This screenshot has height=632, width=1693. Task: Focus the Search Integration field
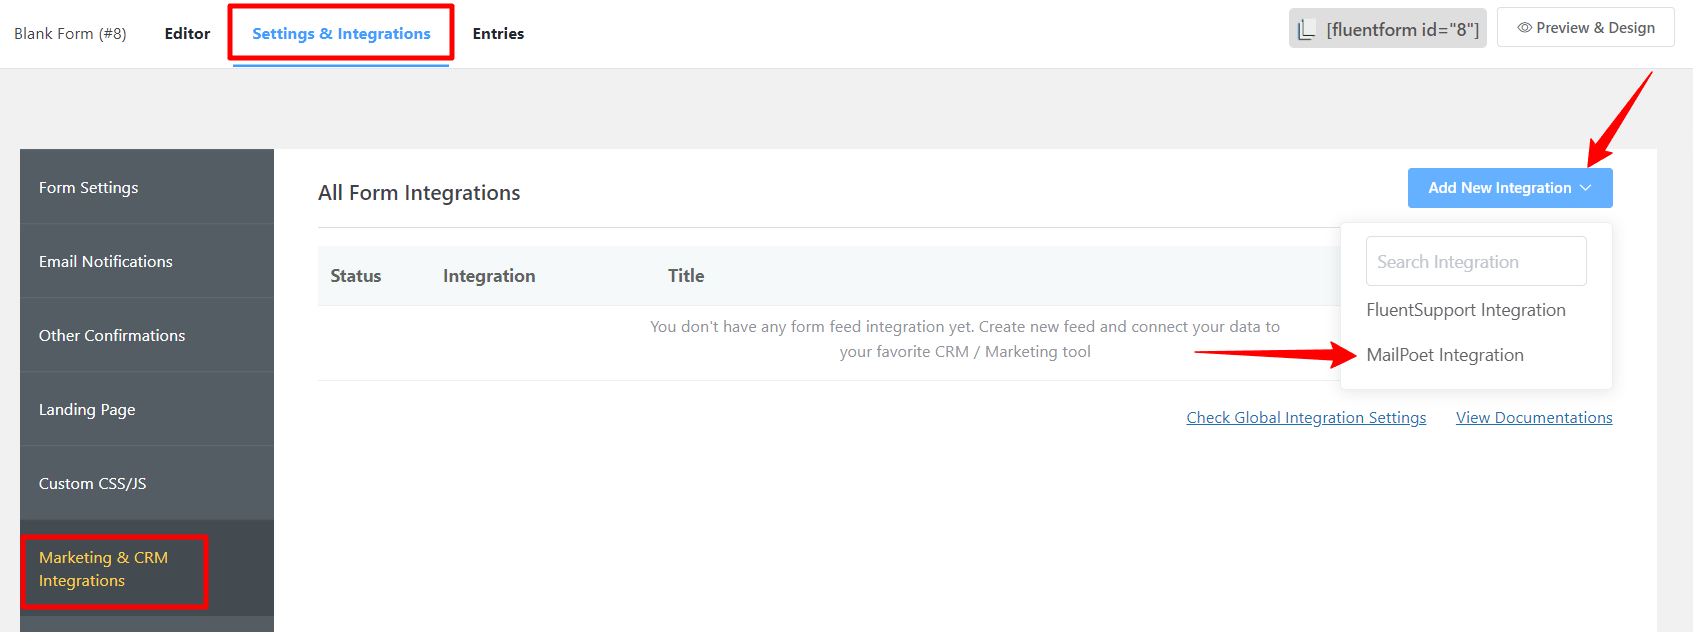[x=1476, y=261]
